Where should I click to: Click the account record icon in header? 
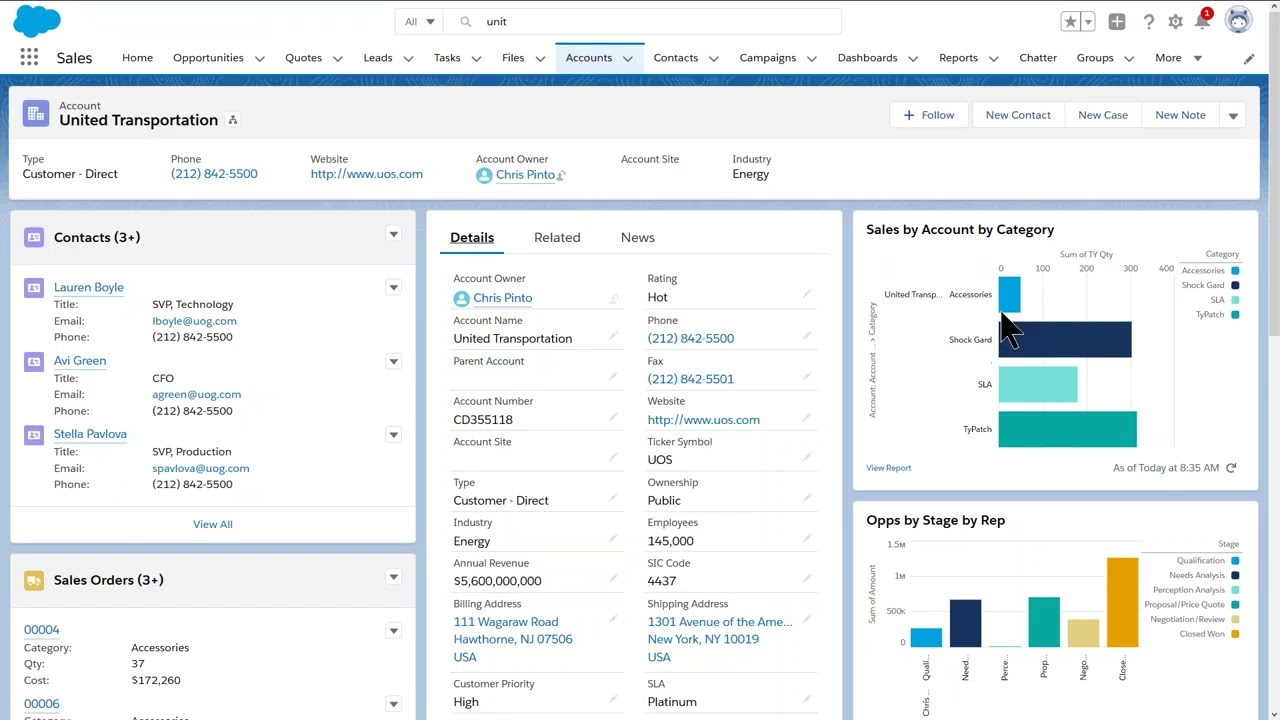click(36, 113)
